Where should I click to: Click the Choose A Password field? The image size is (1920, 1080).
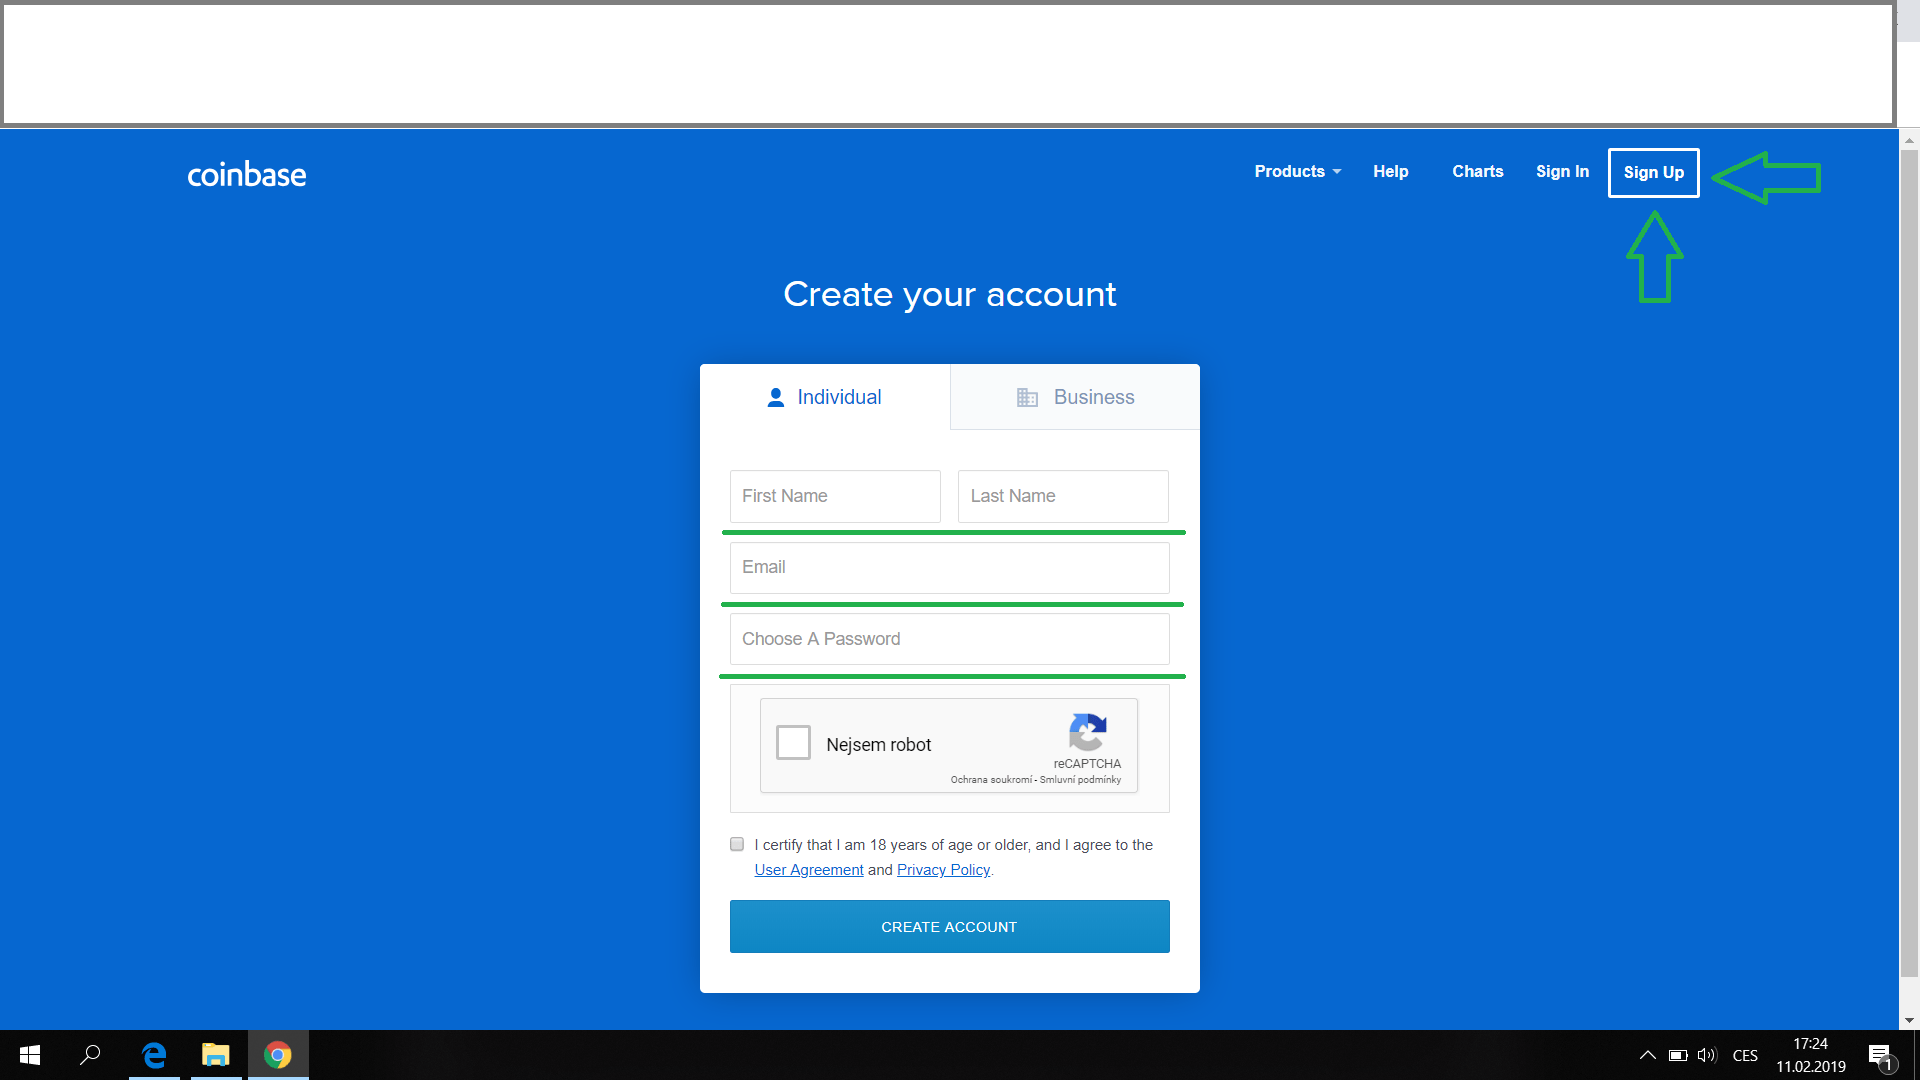pos(949,639)
